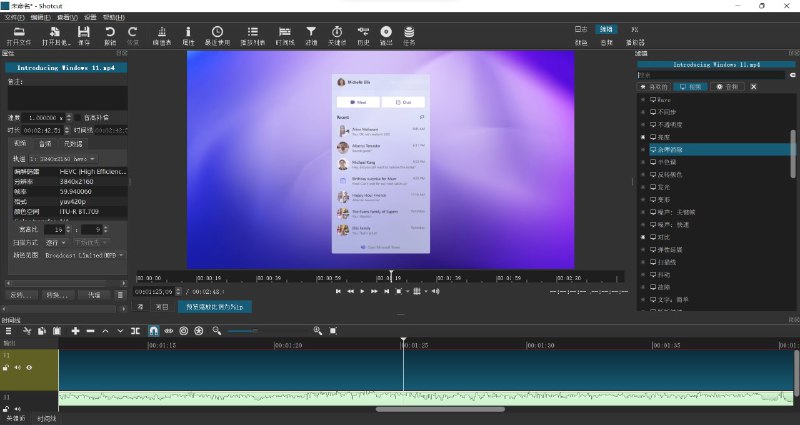The height and width of the screenshot is (425, 800).
Task: Click the Convert button in properties panel
Action: click(56, 295)
